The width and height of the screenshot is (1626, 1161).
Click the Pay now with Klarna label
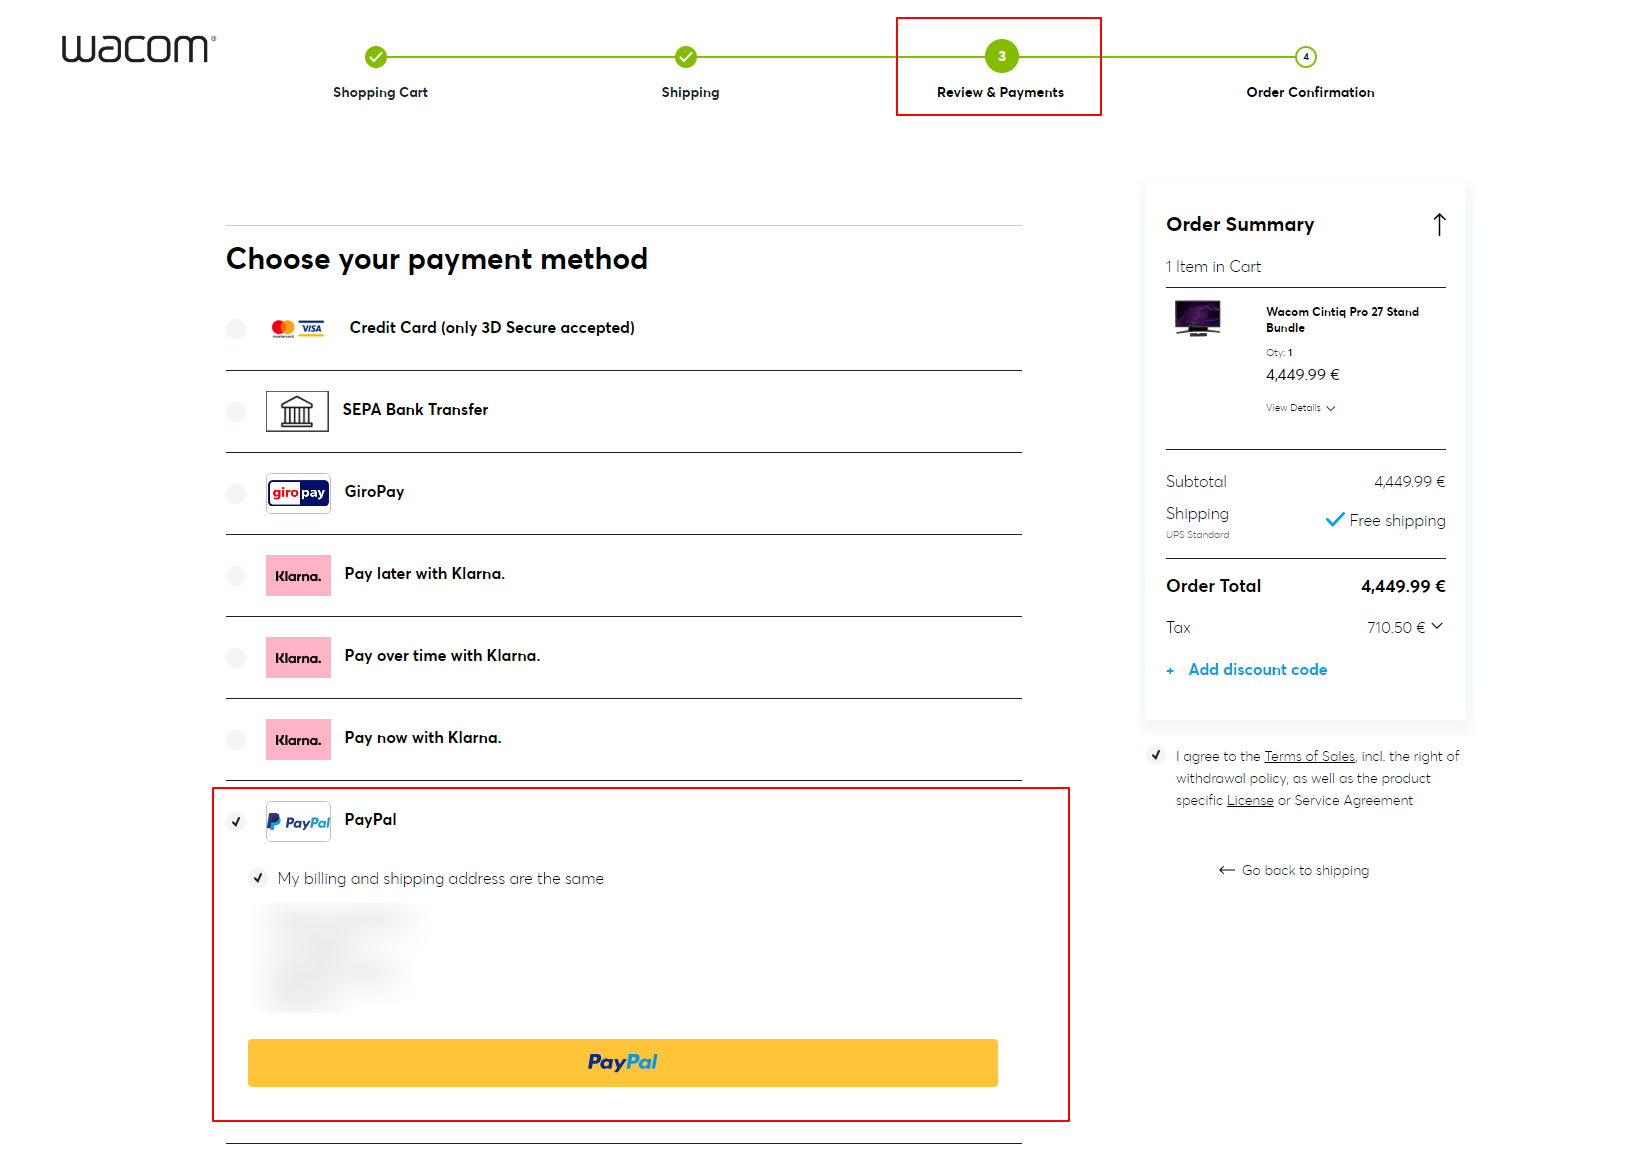[423, 738]
